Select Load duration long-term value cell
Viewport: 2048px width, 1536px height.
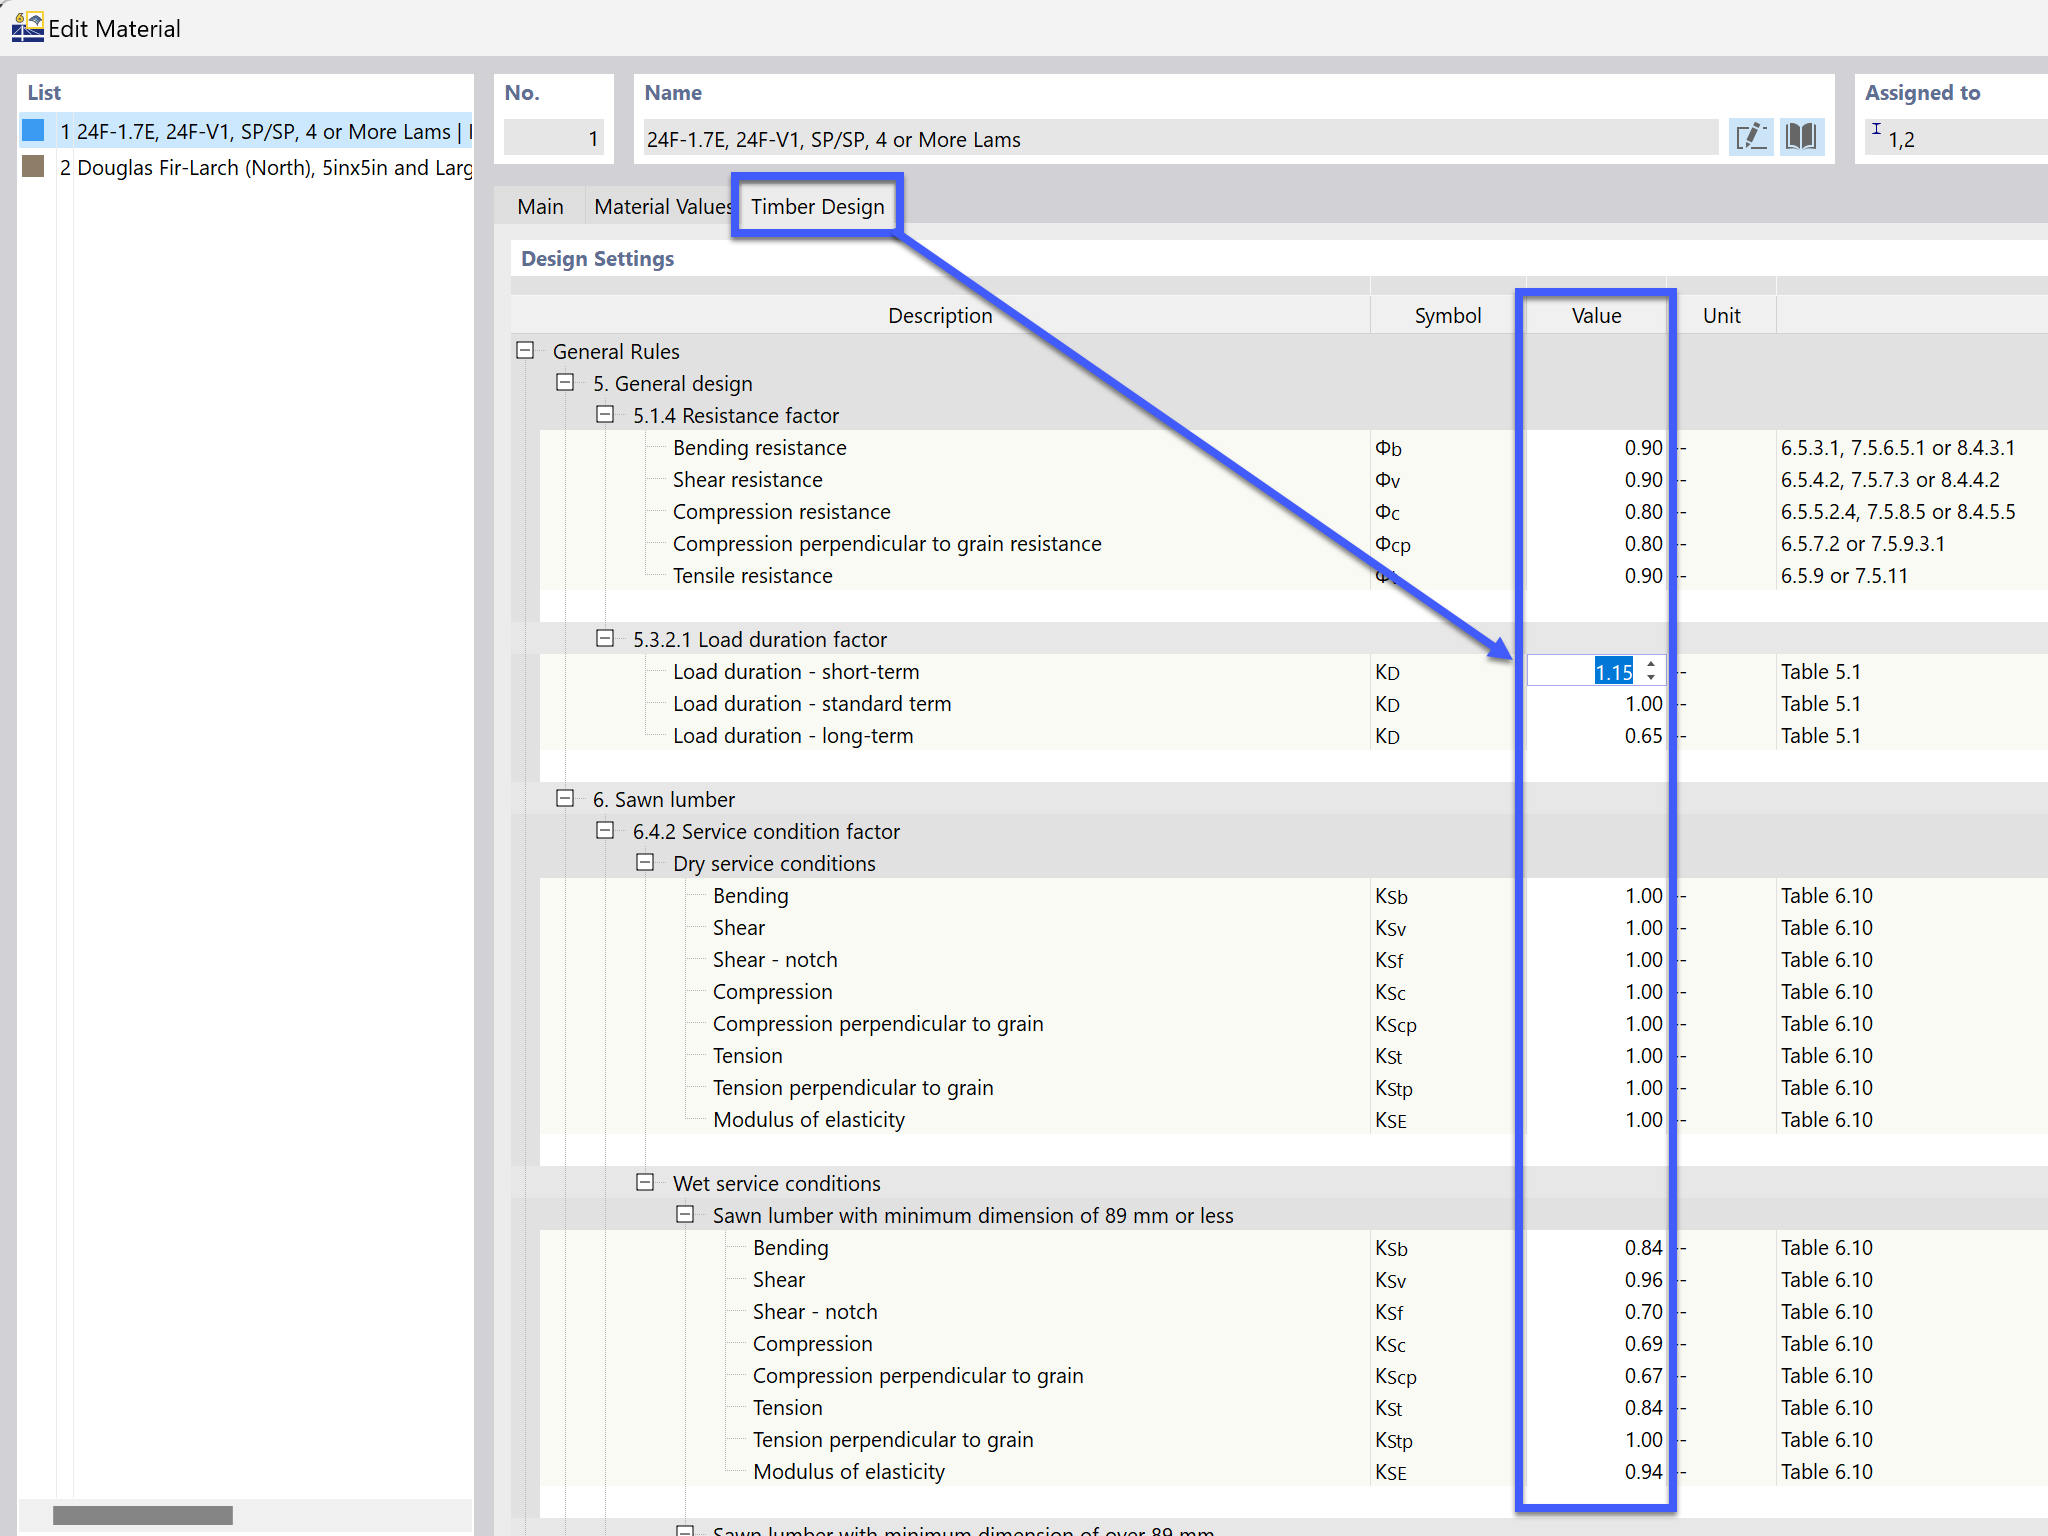point(1596,736)
